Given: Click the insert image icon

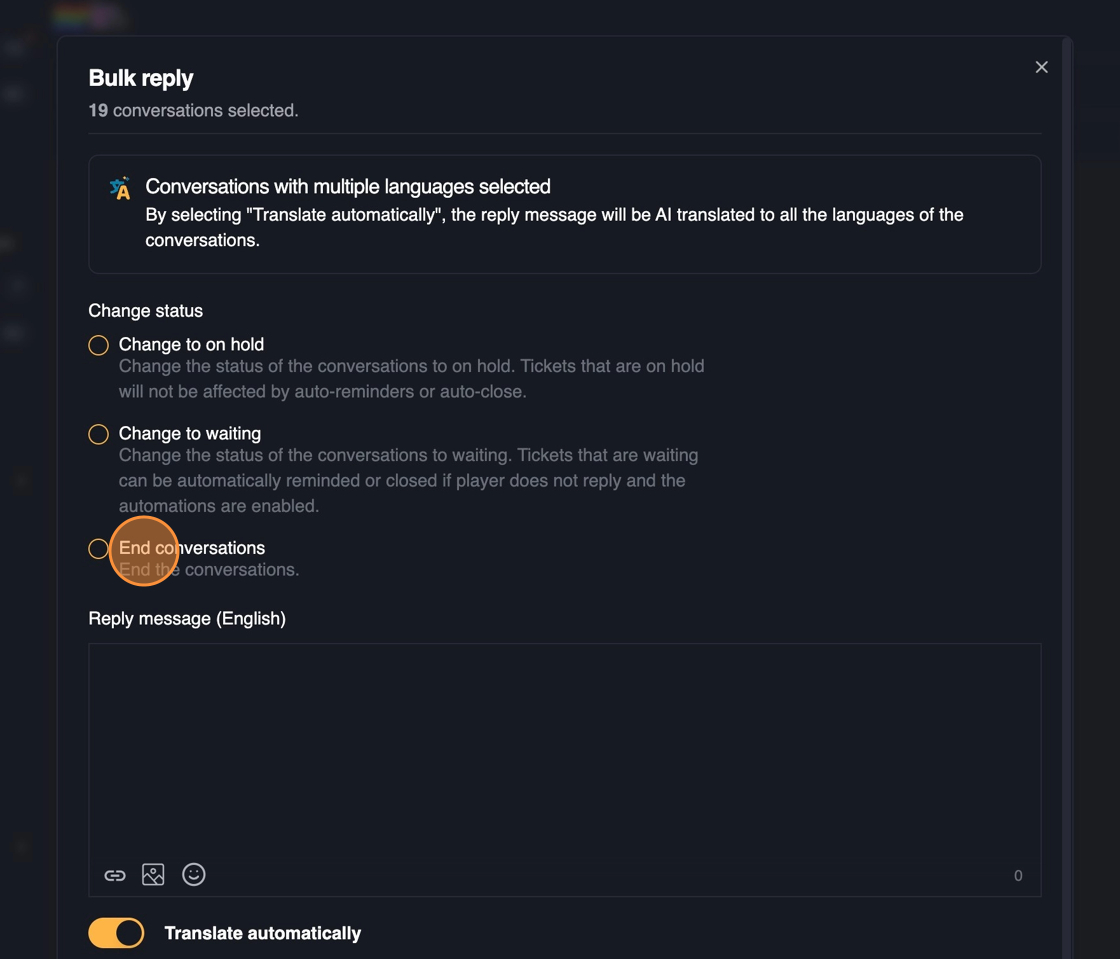Looking at the screenshot, I should [x=153, y=875].
